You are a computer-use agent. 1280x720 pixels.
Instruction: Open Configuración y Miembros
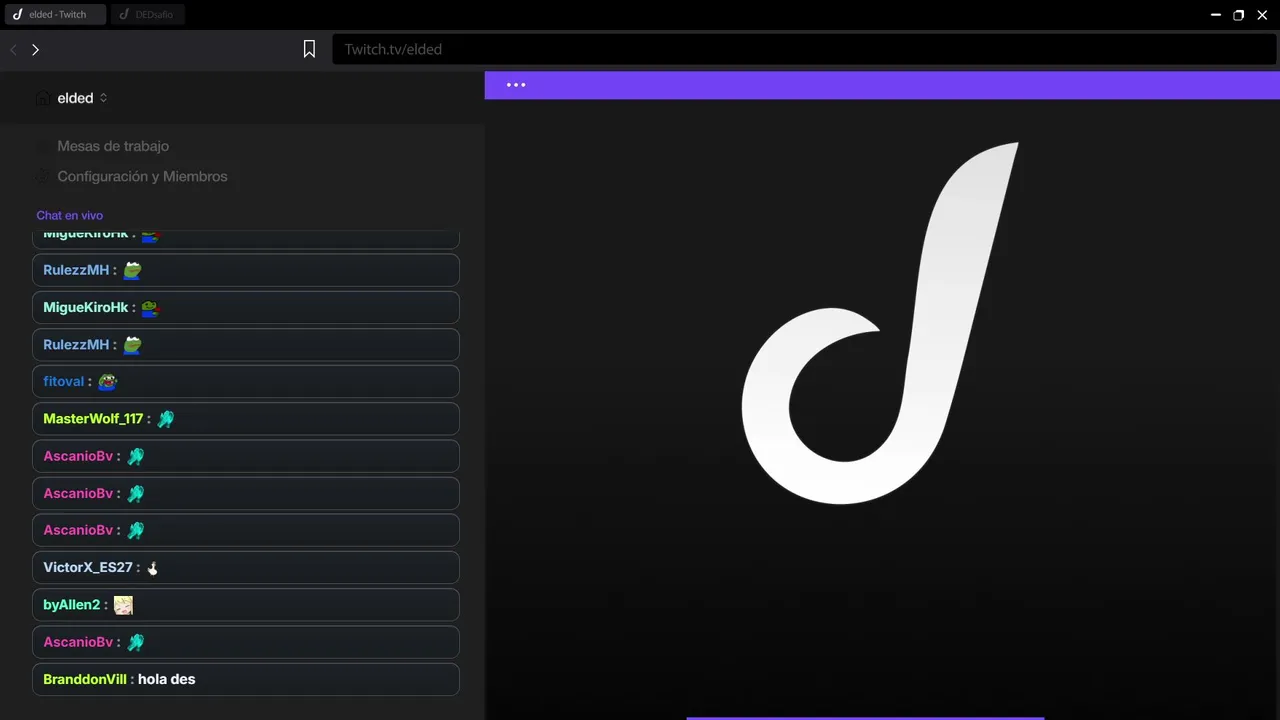pos(142,176)
